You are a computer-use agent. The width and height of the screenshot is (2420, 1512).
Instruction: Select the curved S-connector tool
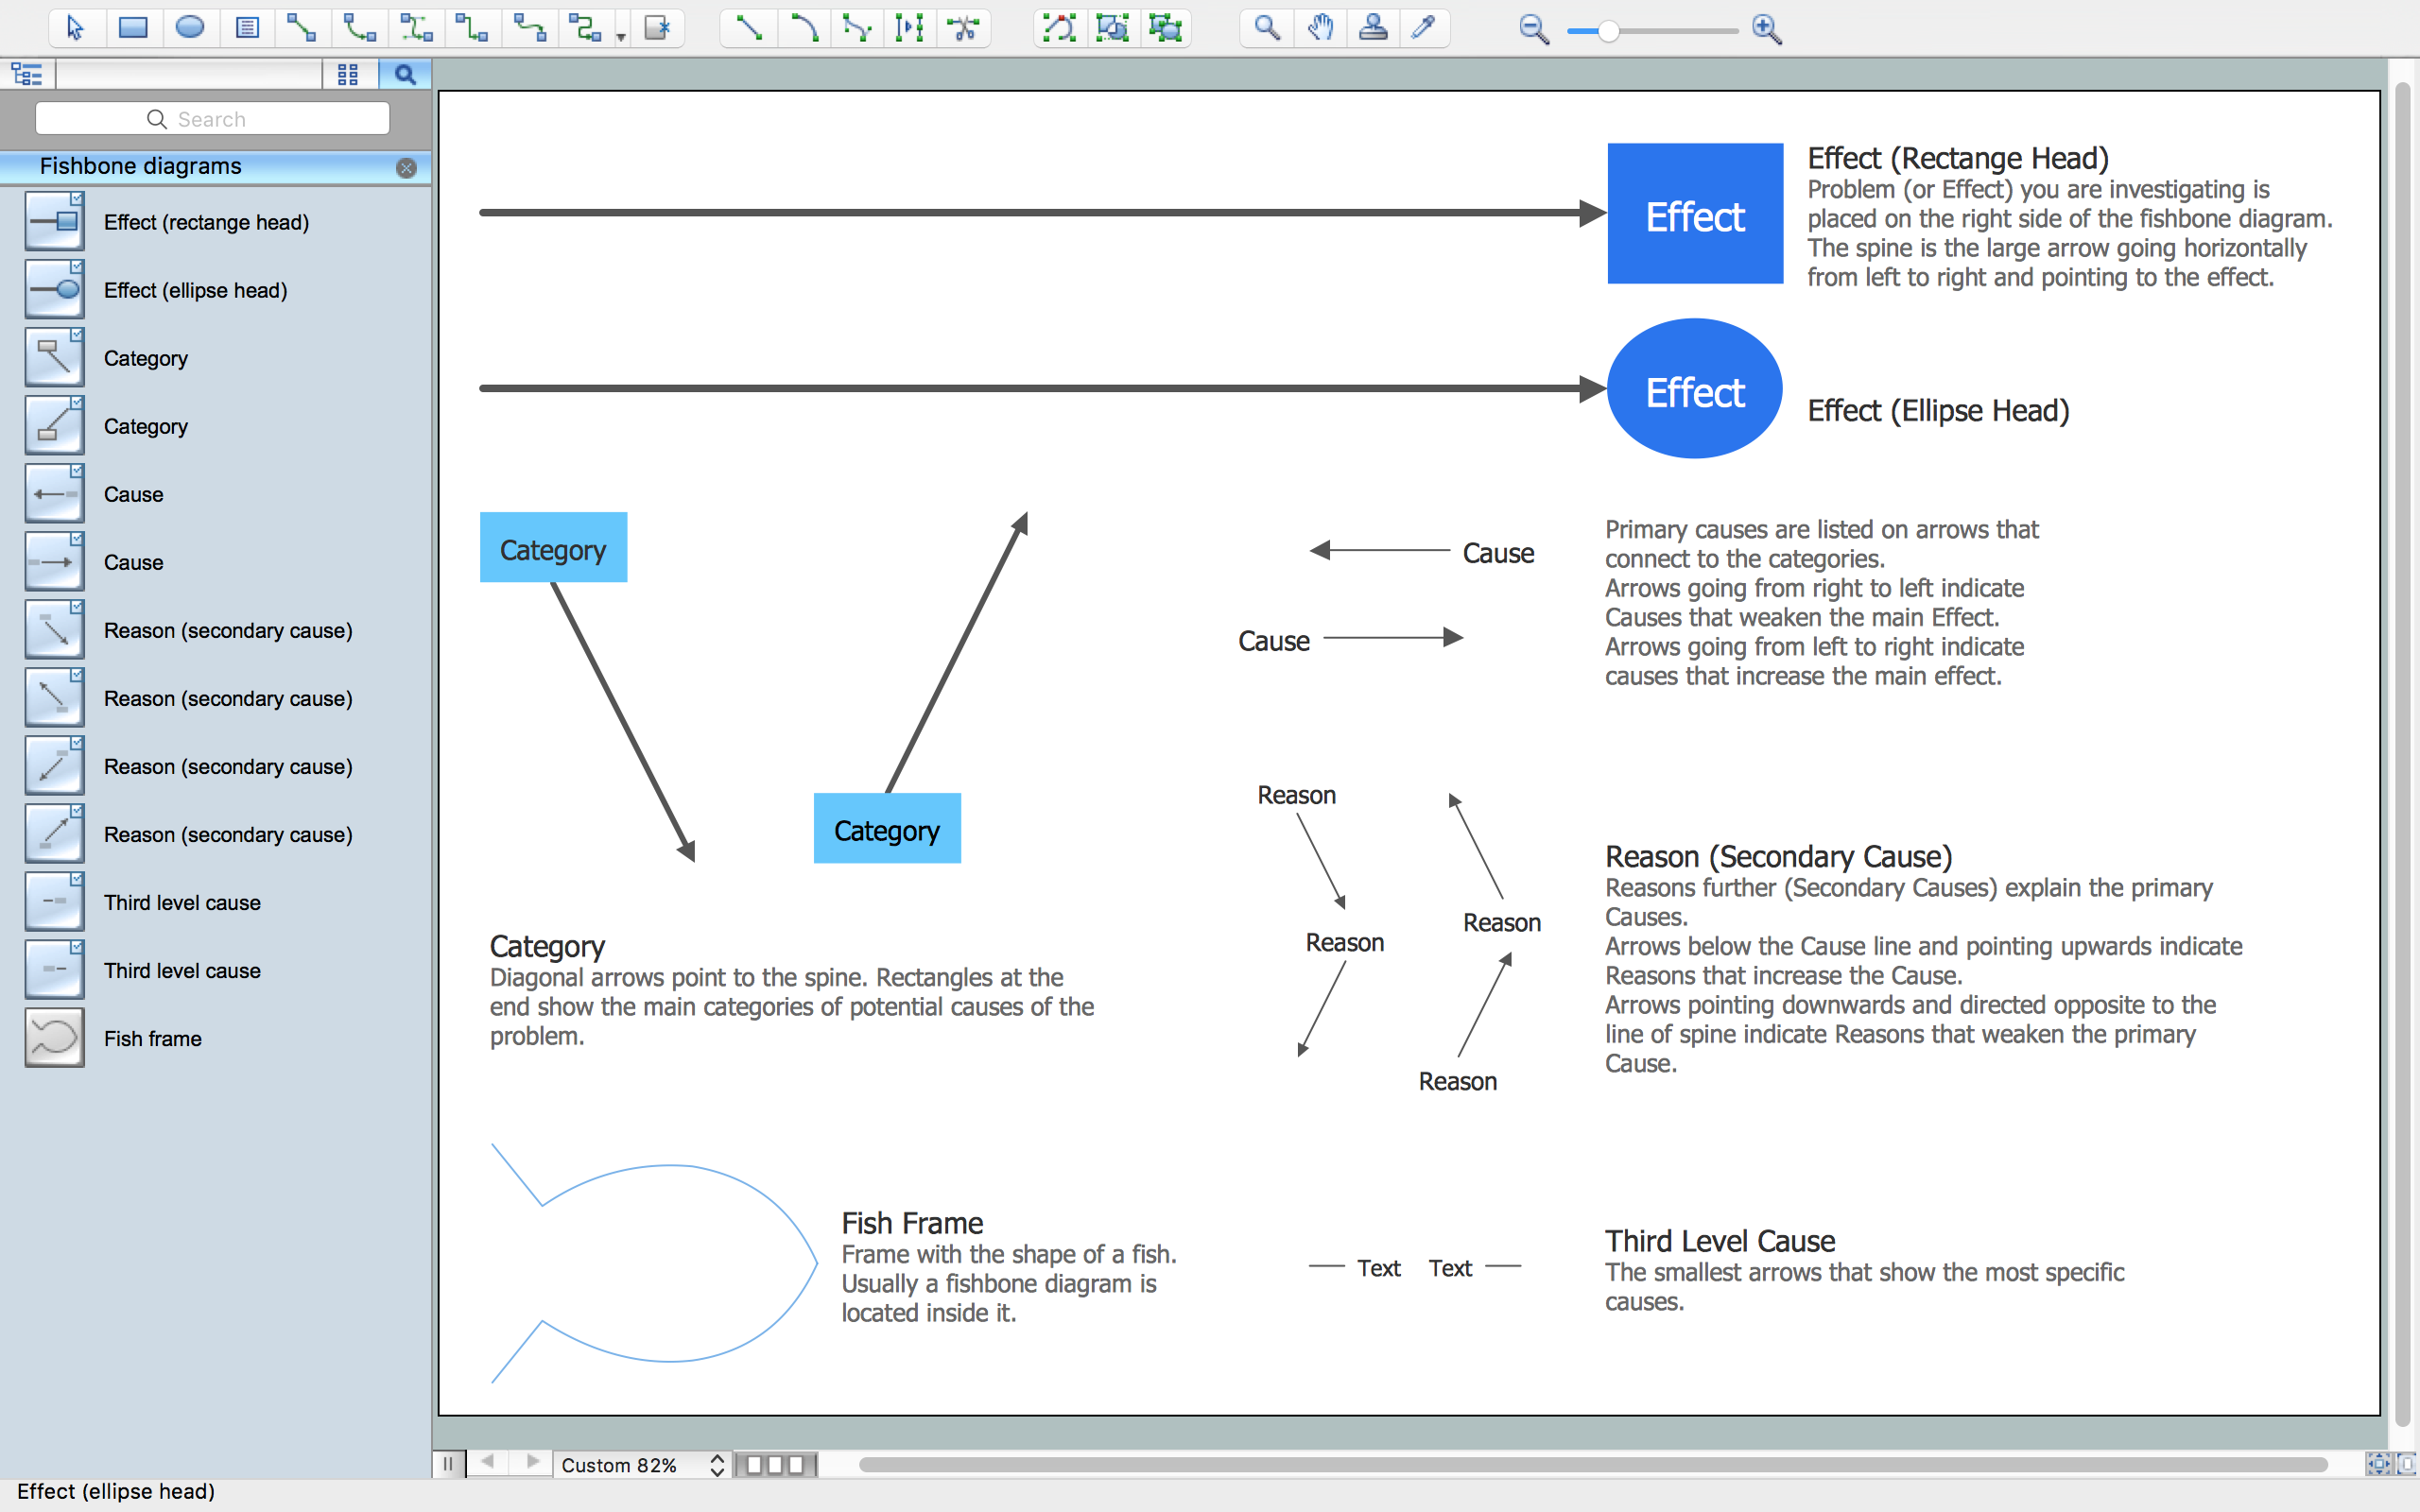tap(529, 28)
